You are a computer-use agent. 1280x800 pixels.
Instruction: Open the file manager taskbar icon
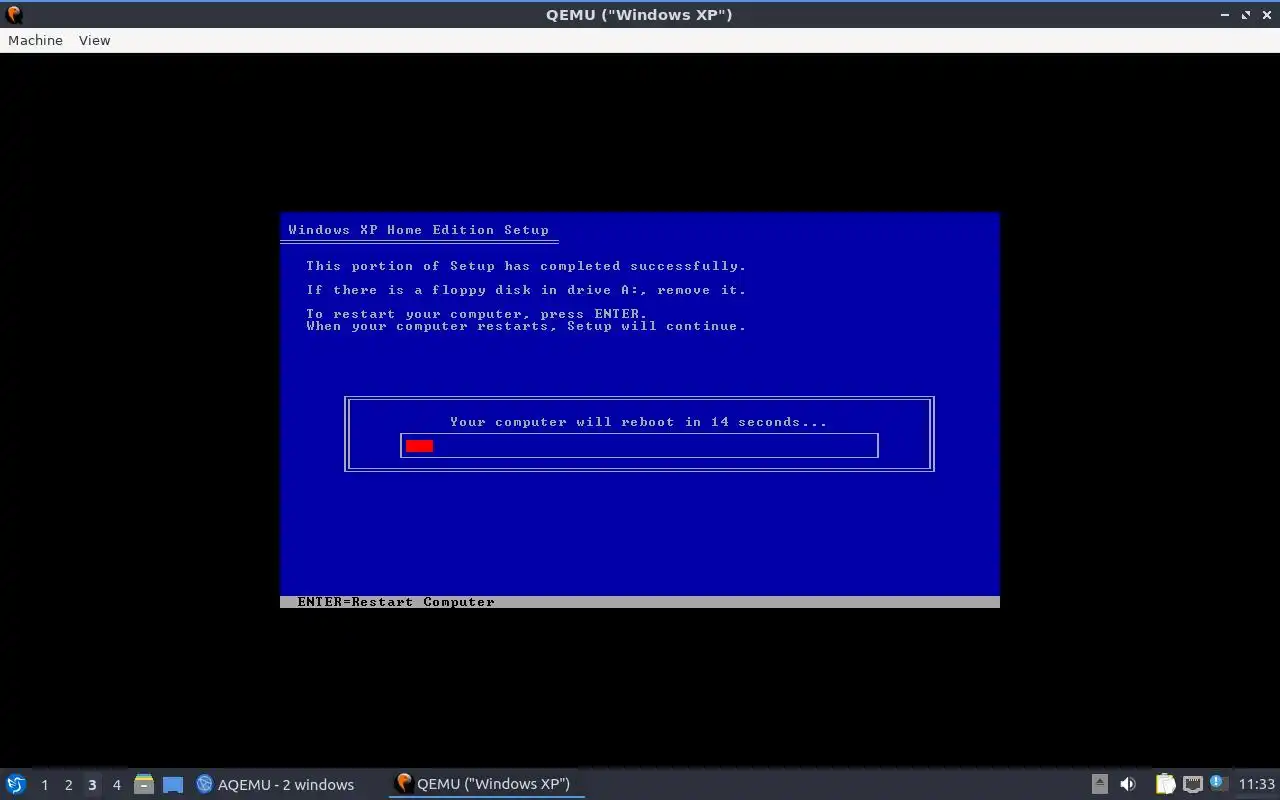coord(144,784)
